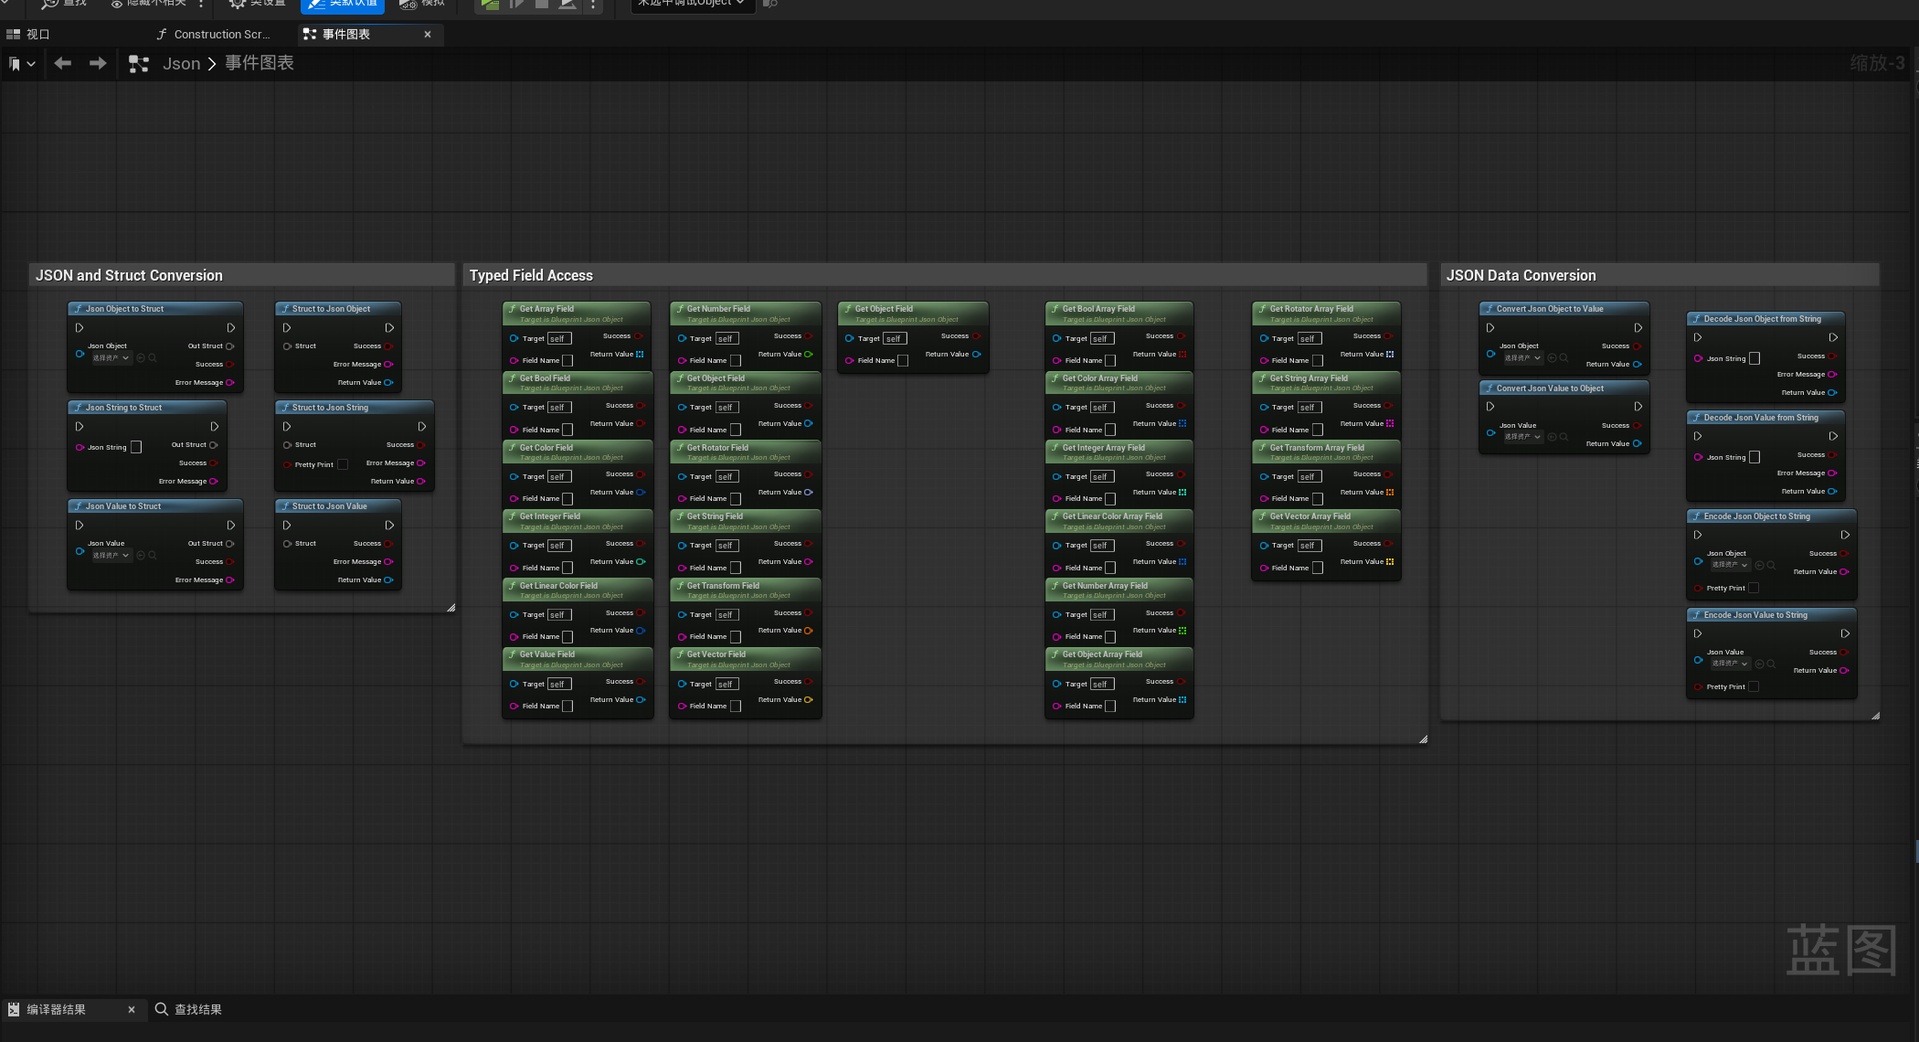Click the viewport grid icon on 视口 tab

[13, 34]
